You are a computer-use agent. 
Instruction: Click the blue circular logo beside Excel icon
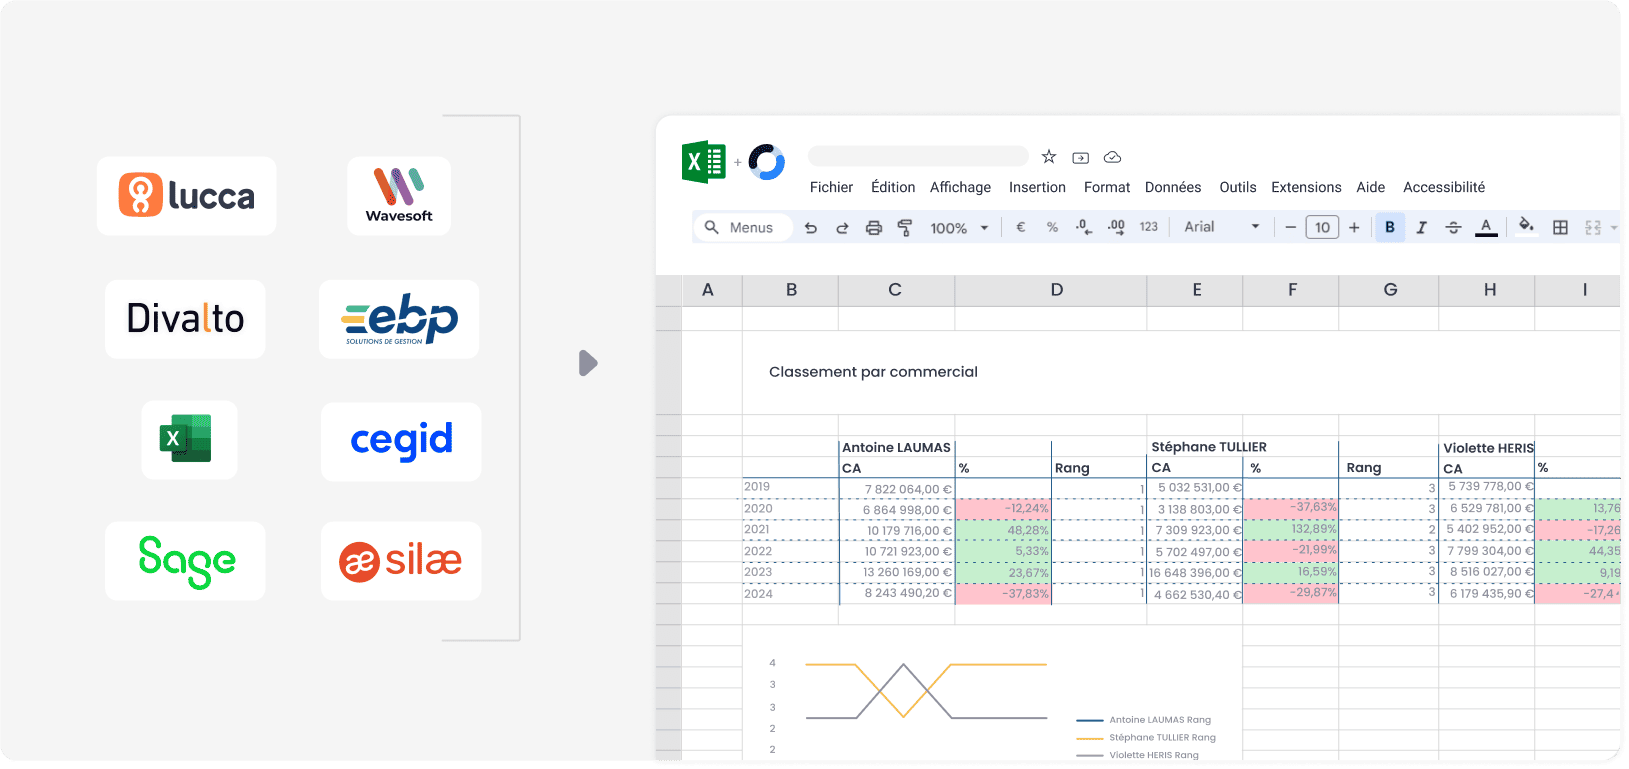click(x=767, y=162)
